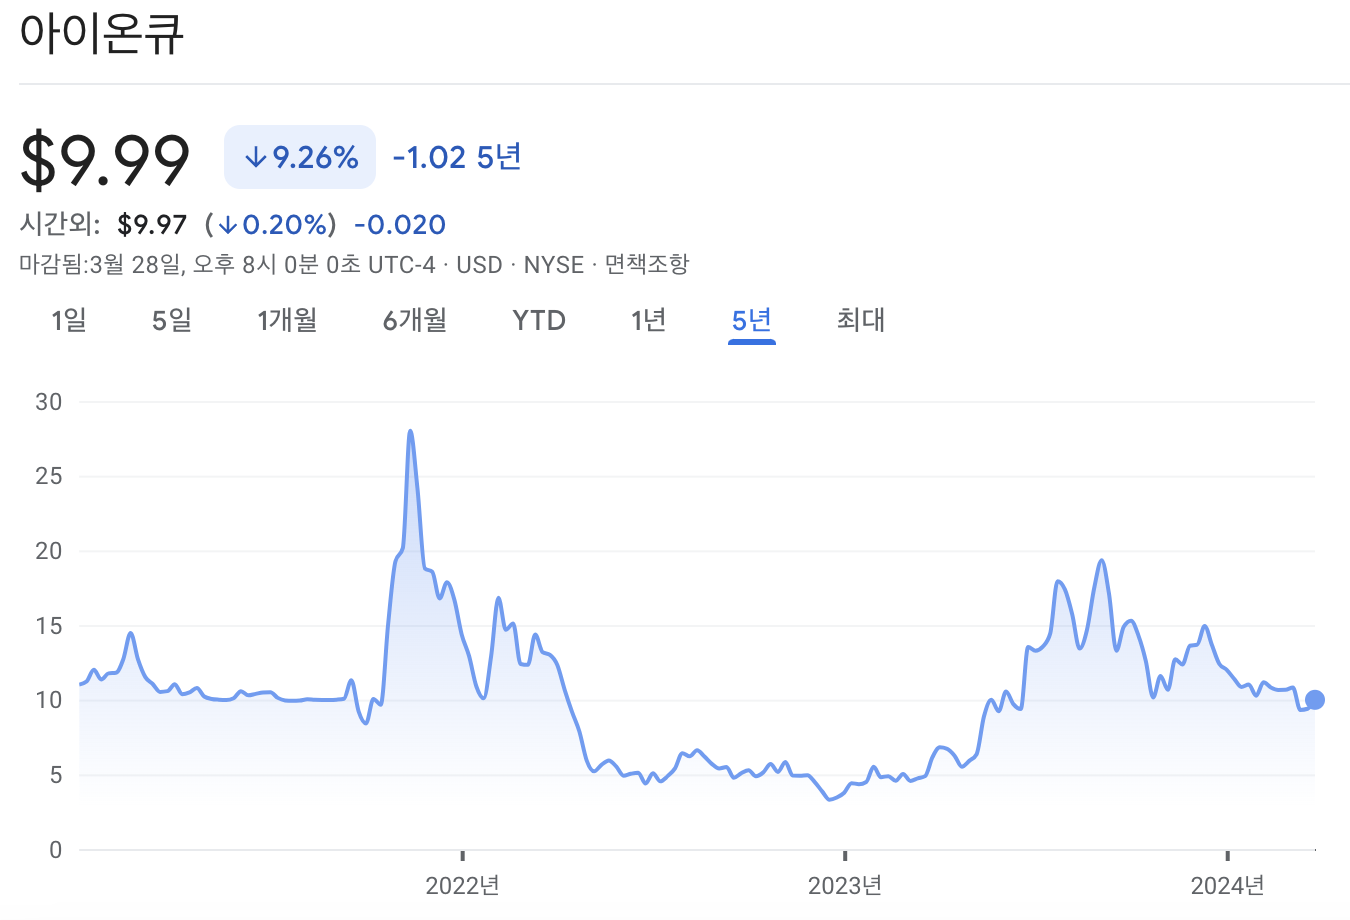Switch to the 1일 time range tab

pos(67,320)
